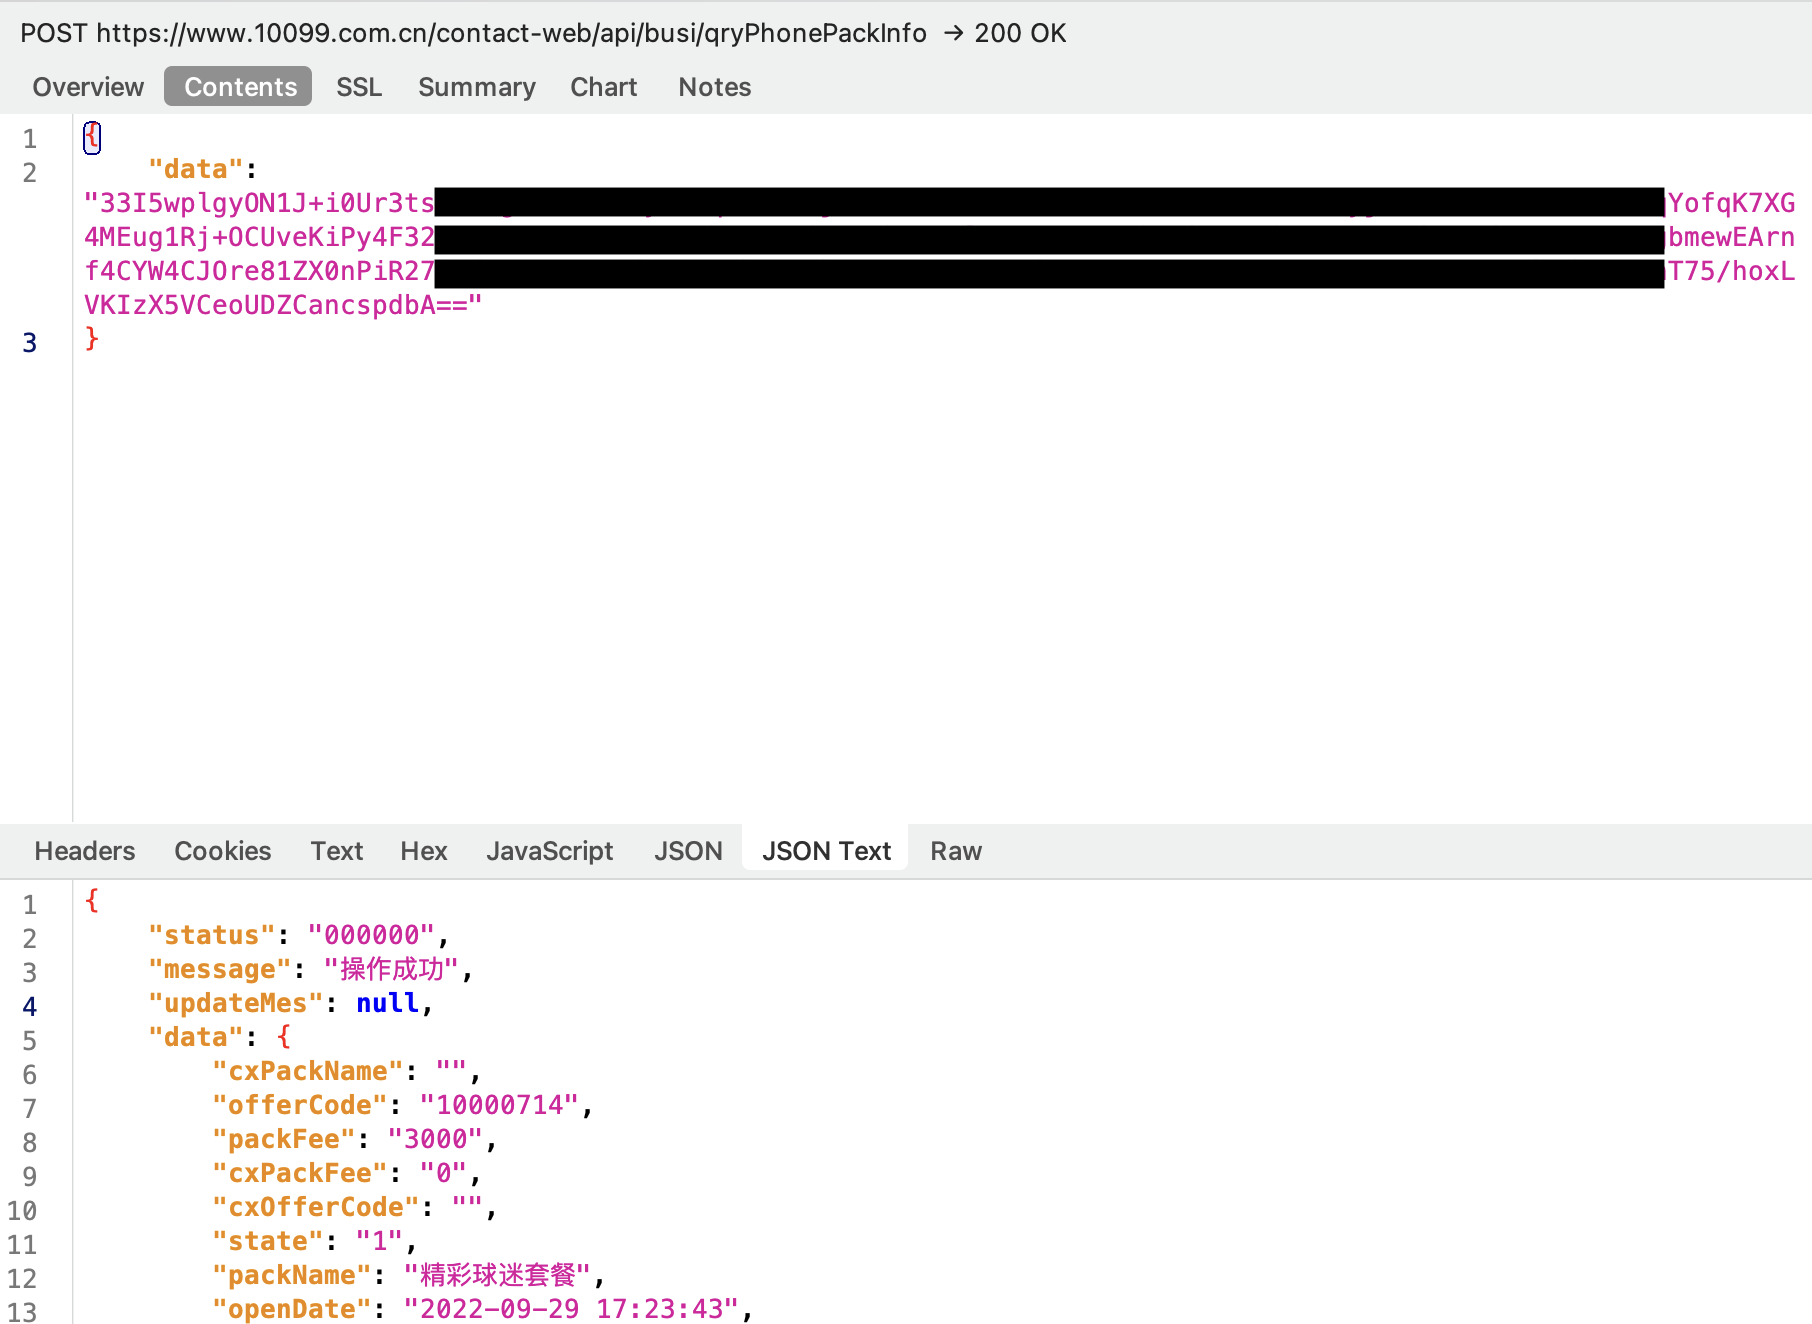Open the Notes tab
The height and width of the screenshot is (1324, 1812).
coord(714,87)
